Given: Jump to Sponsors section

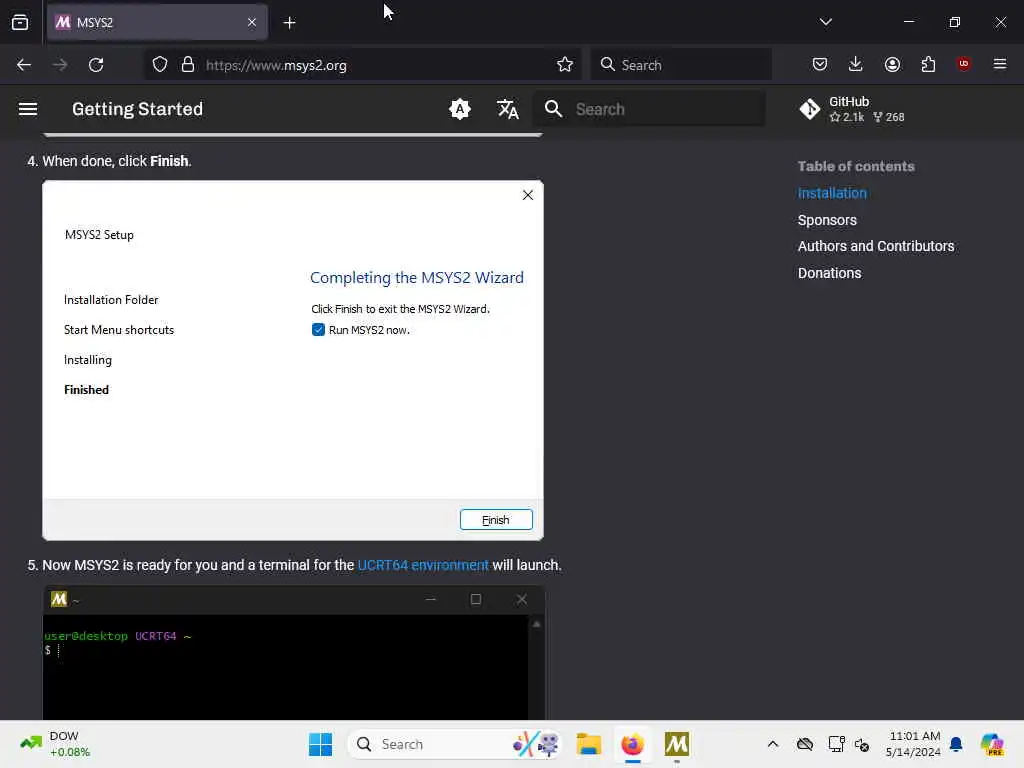Looking at the screenshot, I should (827, 220).
